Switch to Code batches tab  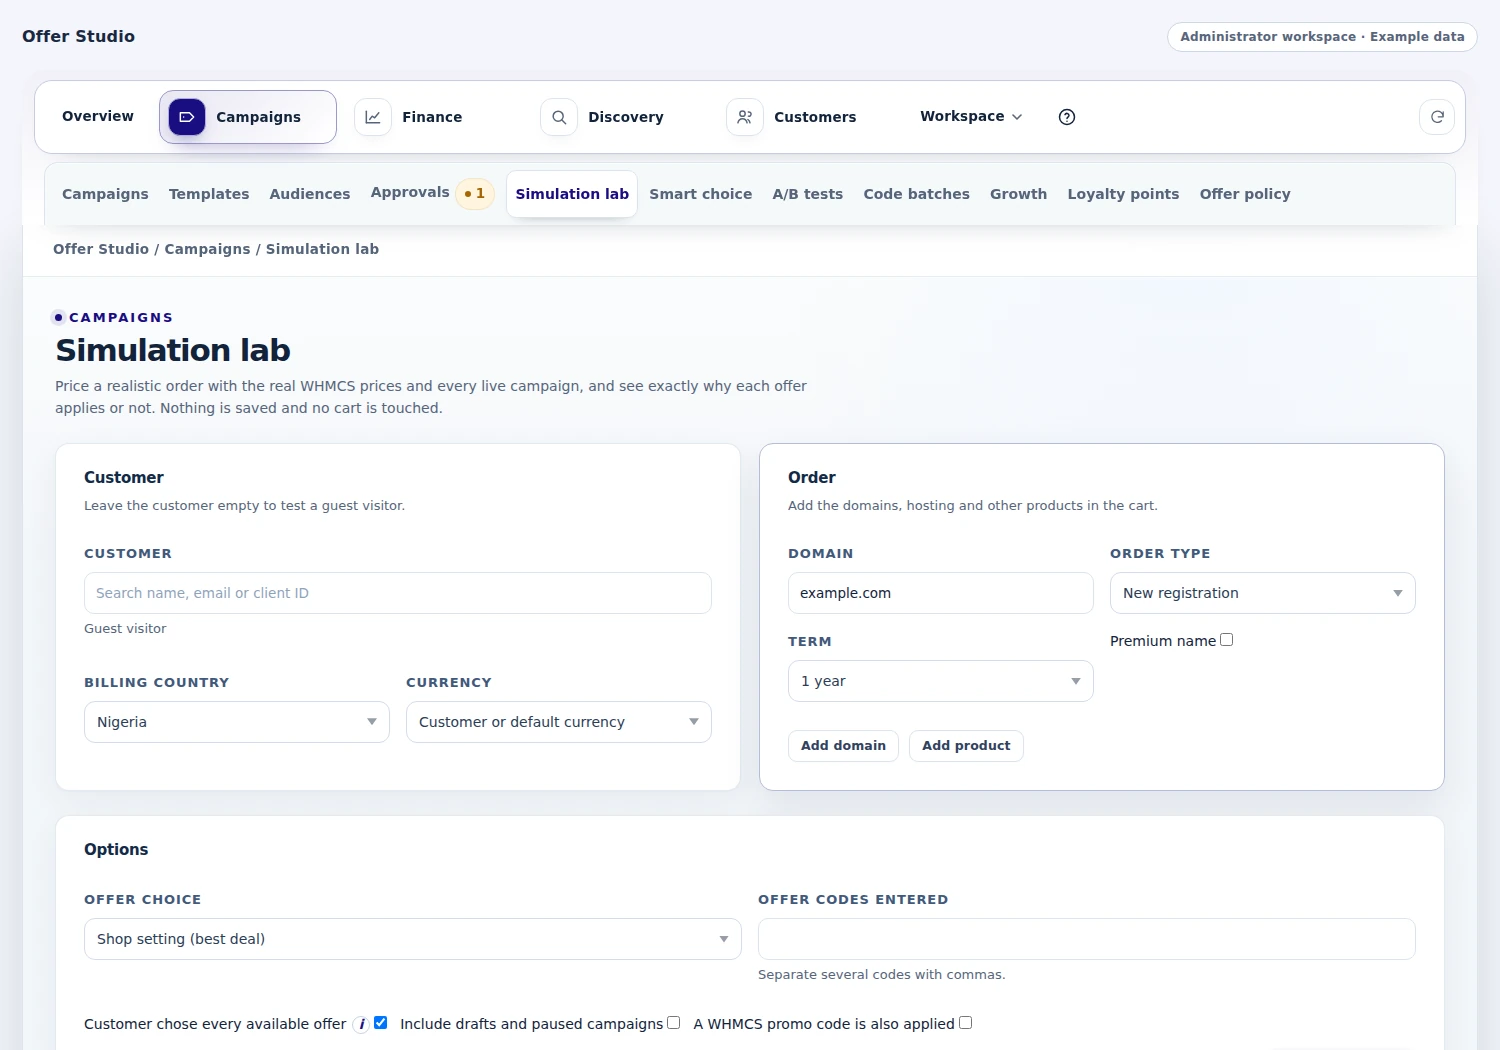point(917,194)
